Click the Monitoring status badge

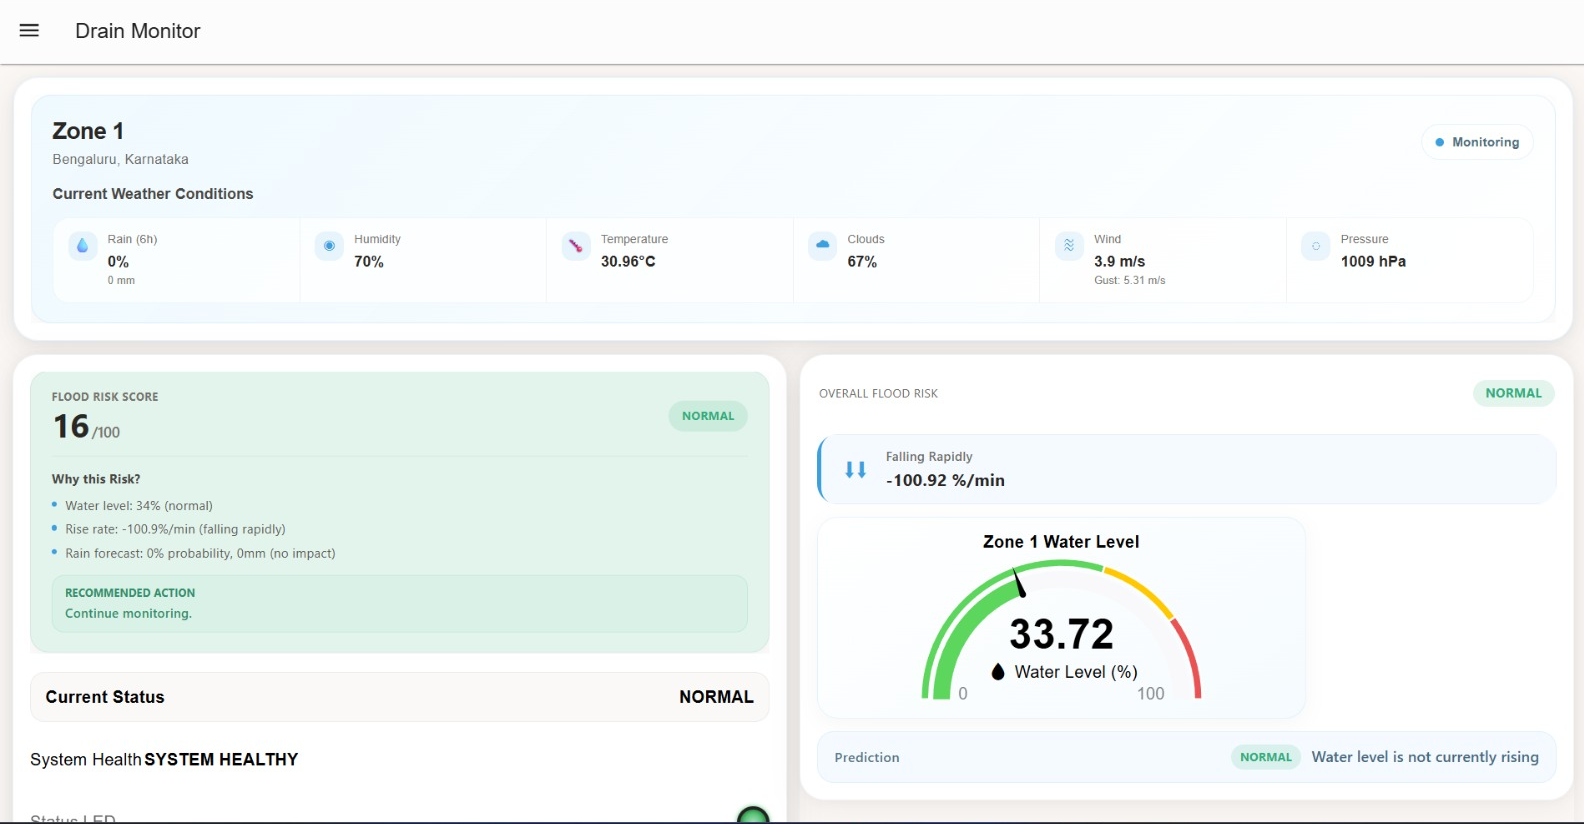click(x=1477, y=142)
